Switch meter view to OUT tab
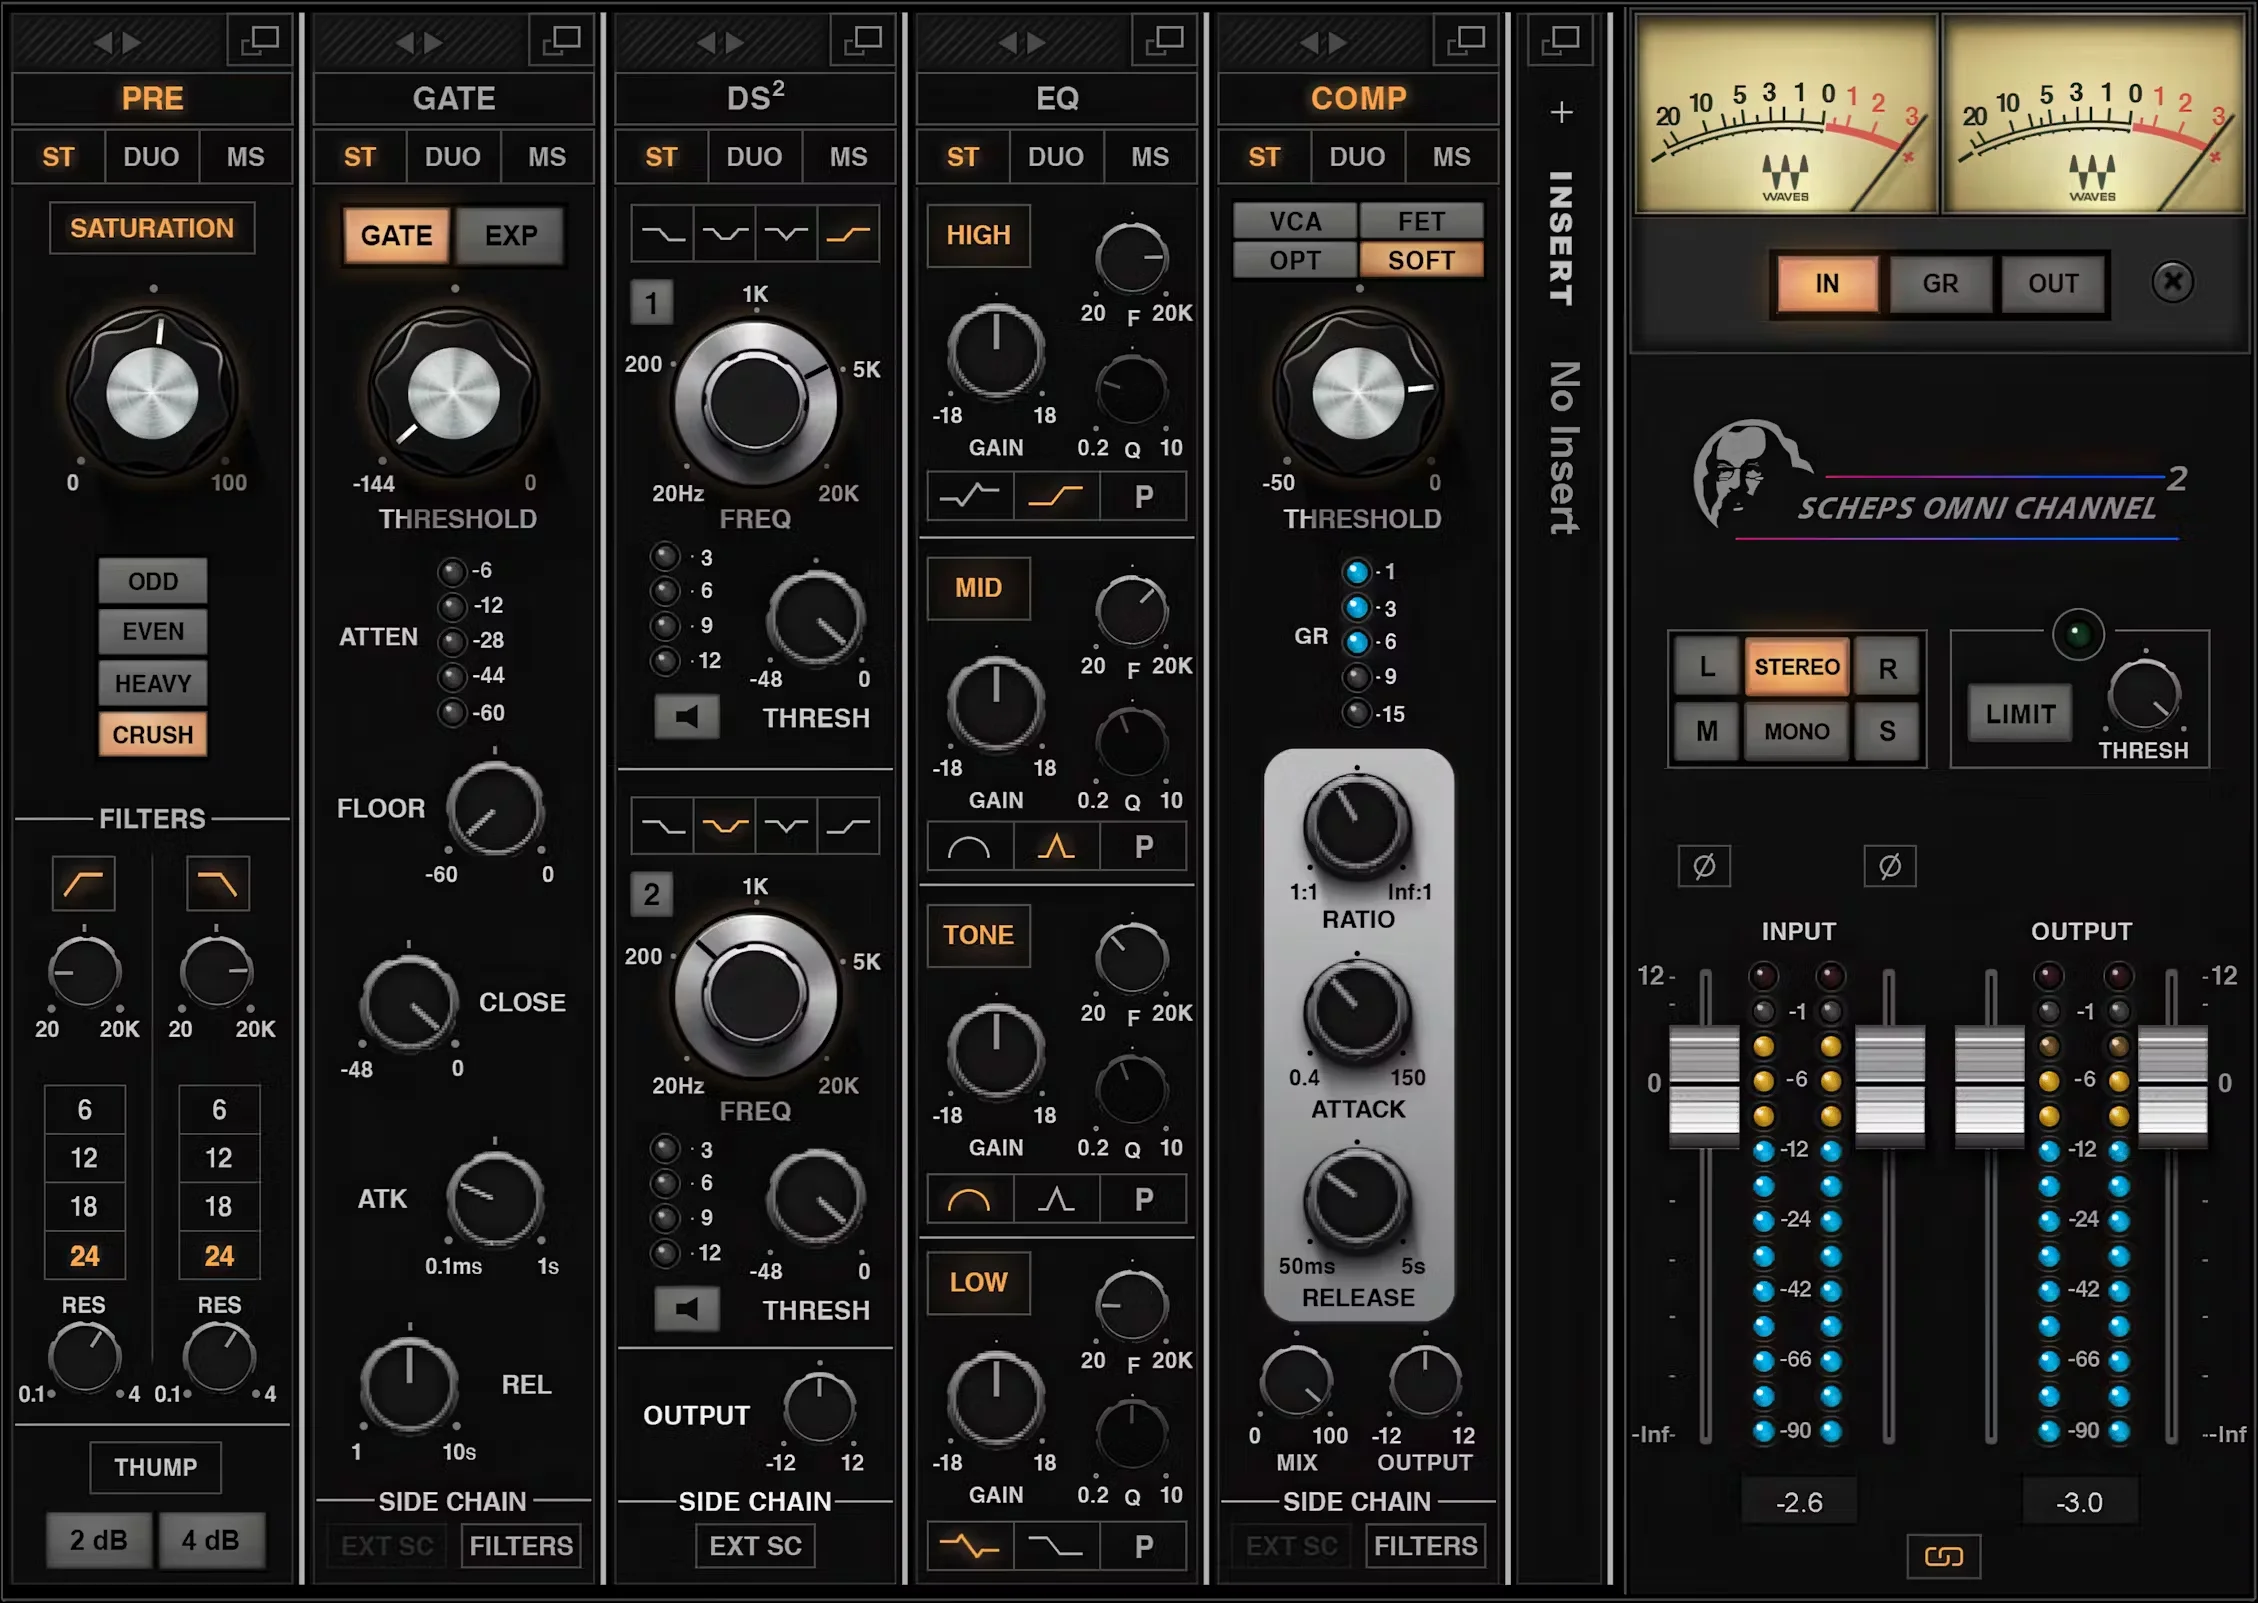Screen dimensions: 2258x1603 [x=2053, y=284]
